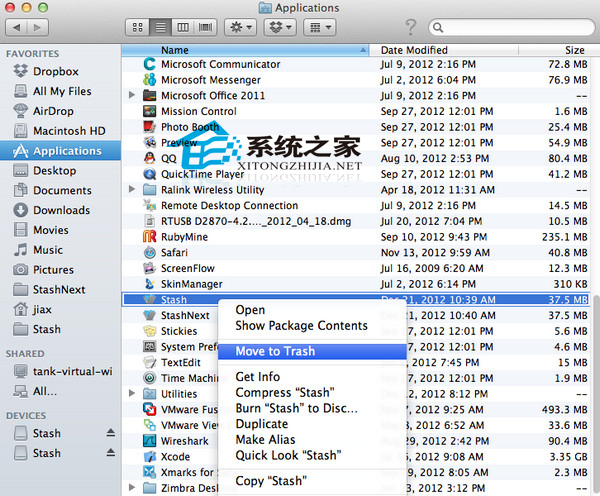Select the RubyMine app icon
600x496 pixels.
(x=149, y=237)
